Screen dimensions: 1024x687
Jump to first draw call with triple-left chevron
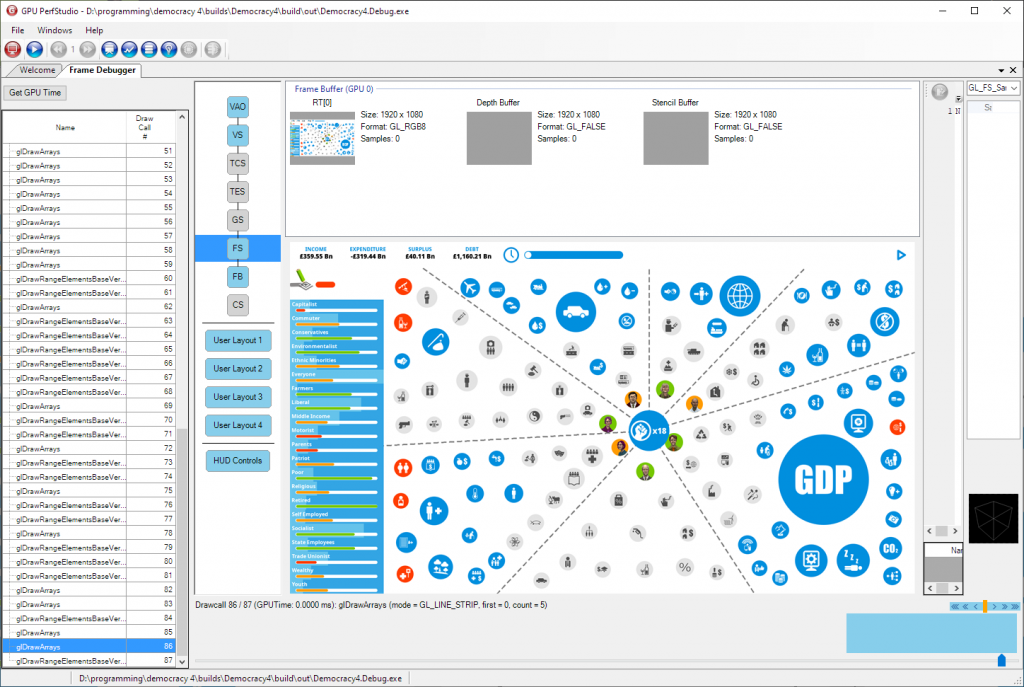tap(955, 607)
